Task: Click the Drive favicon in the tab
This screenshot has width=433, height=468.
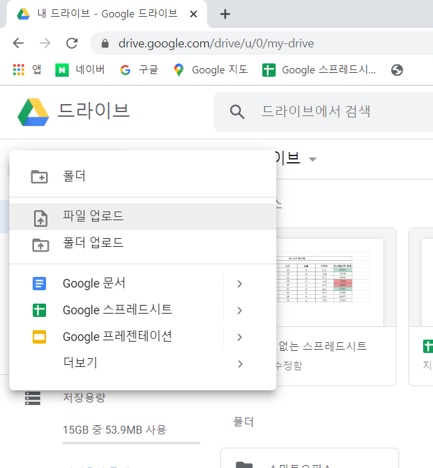Action: point(23,14)
